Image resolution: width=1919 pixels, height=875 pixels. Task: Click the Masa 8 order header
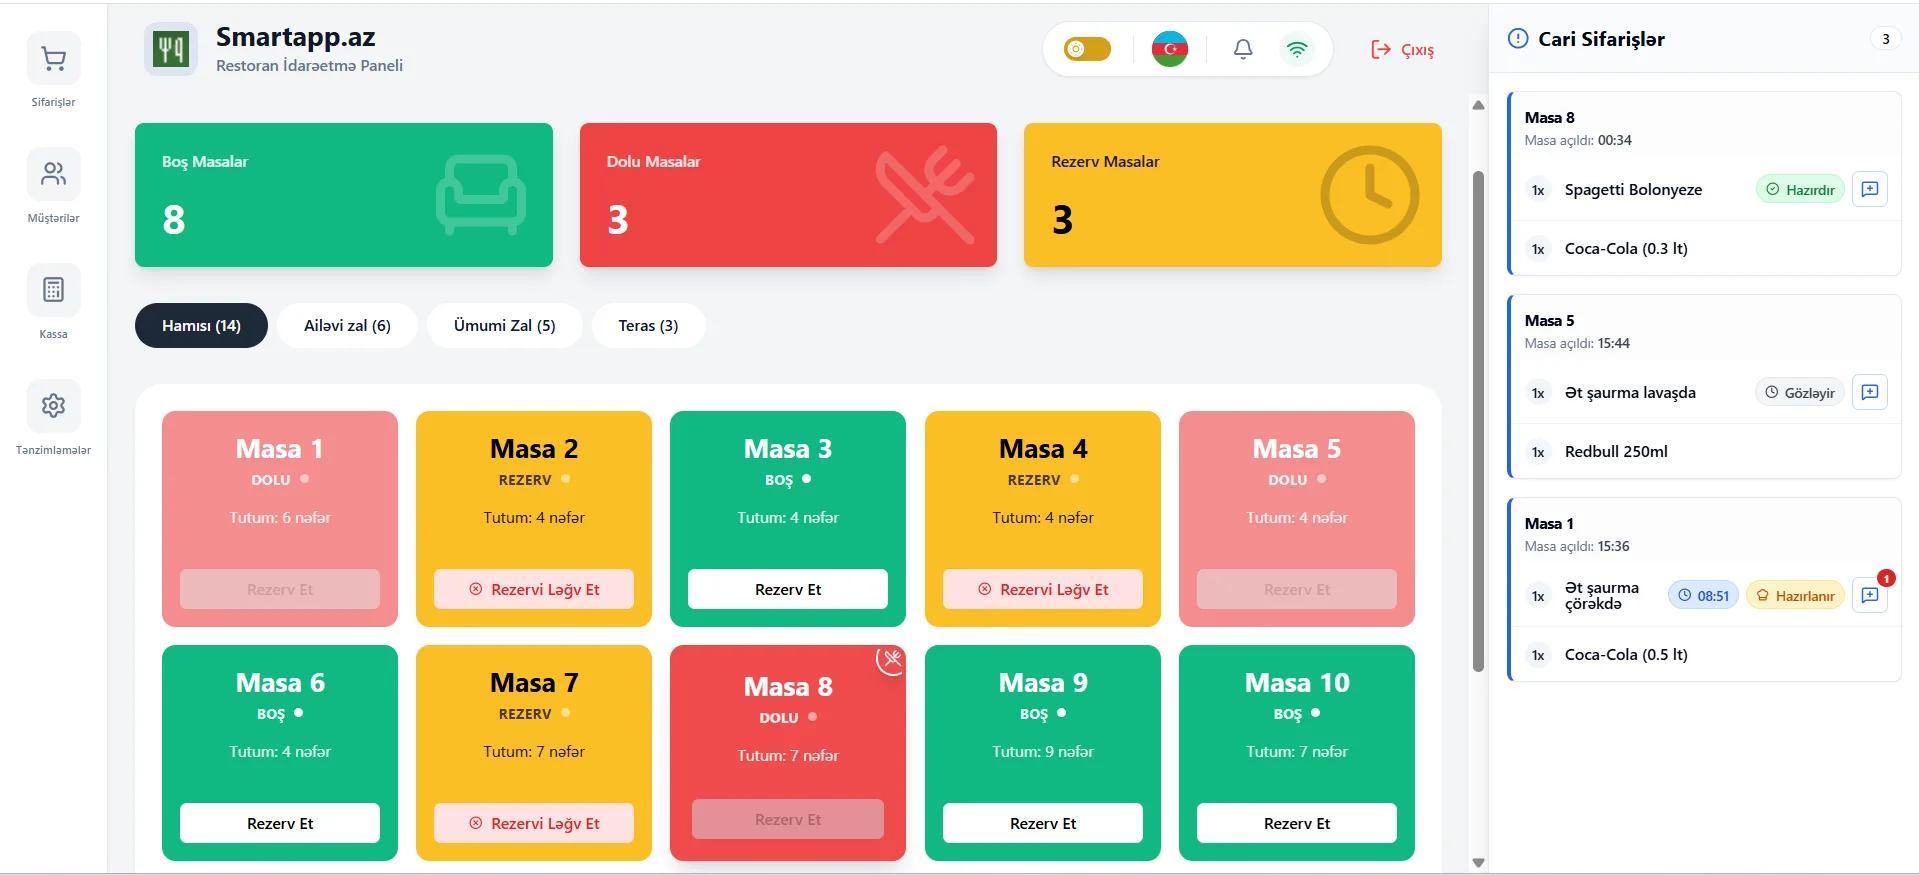click(1705, 128)
